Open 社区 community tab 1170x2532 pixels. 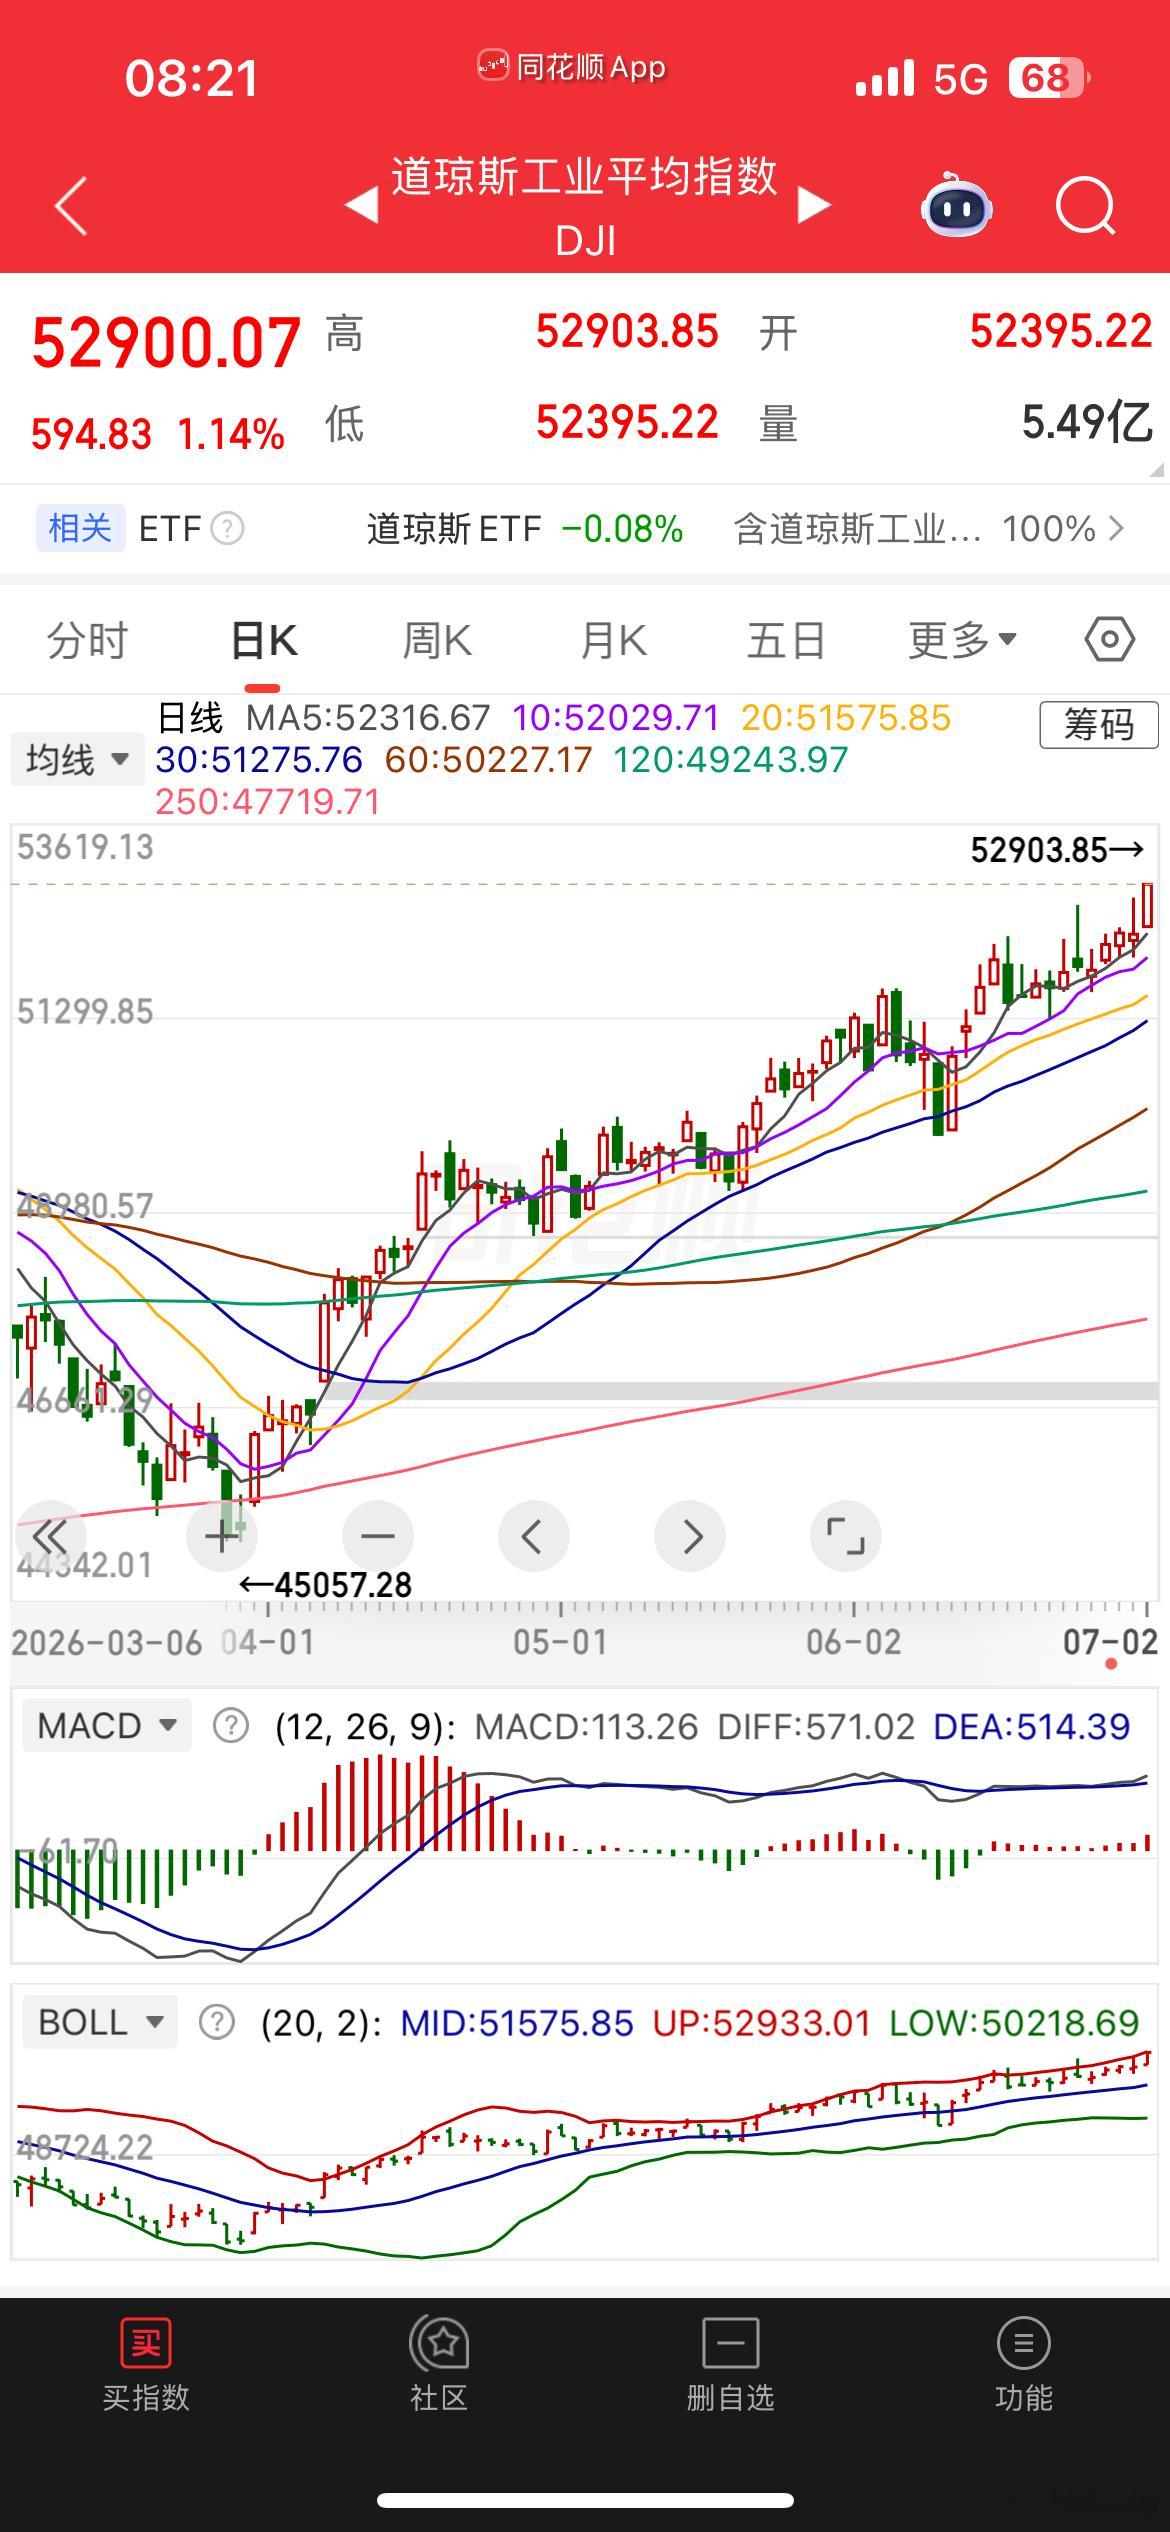point(439,2366)
